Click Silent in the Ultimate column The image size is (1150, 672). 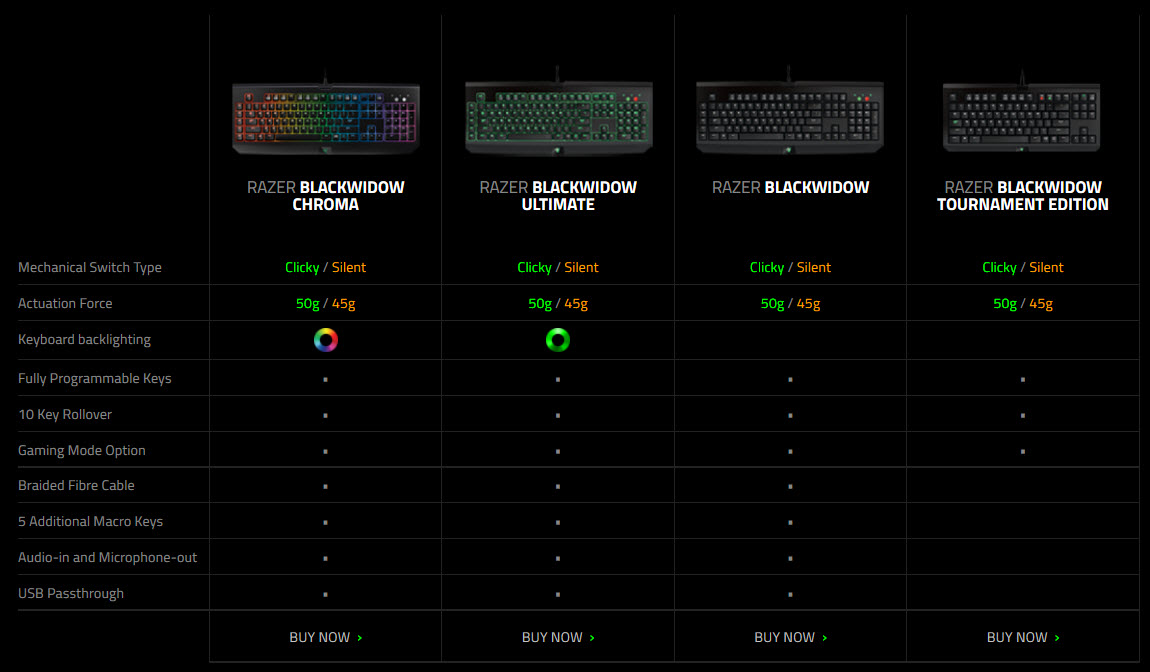point(582,268)
